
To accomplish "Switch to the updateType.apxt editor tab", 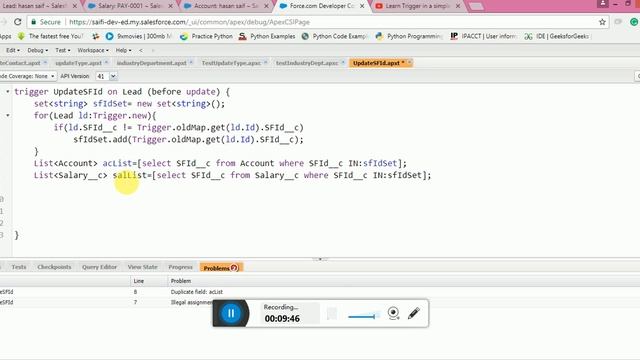I will pyautogui.click(x=78, y=63).
